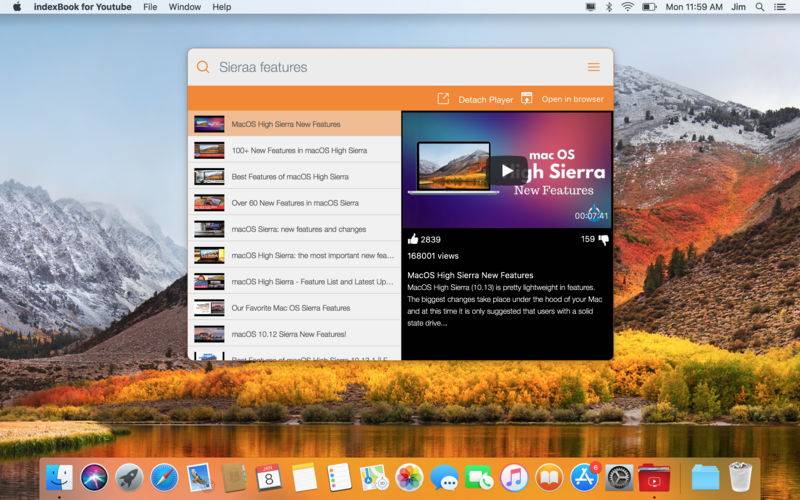The image size is (800, 500).
Task: Open Contacts book in the Dock
Action: point(234,478)
